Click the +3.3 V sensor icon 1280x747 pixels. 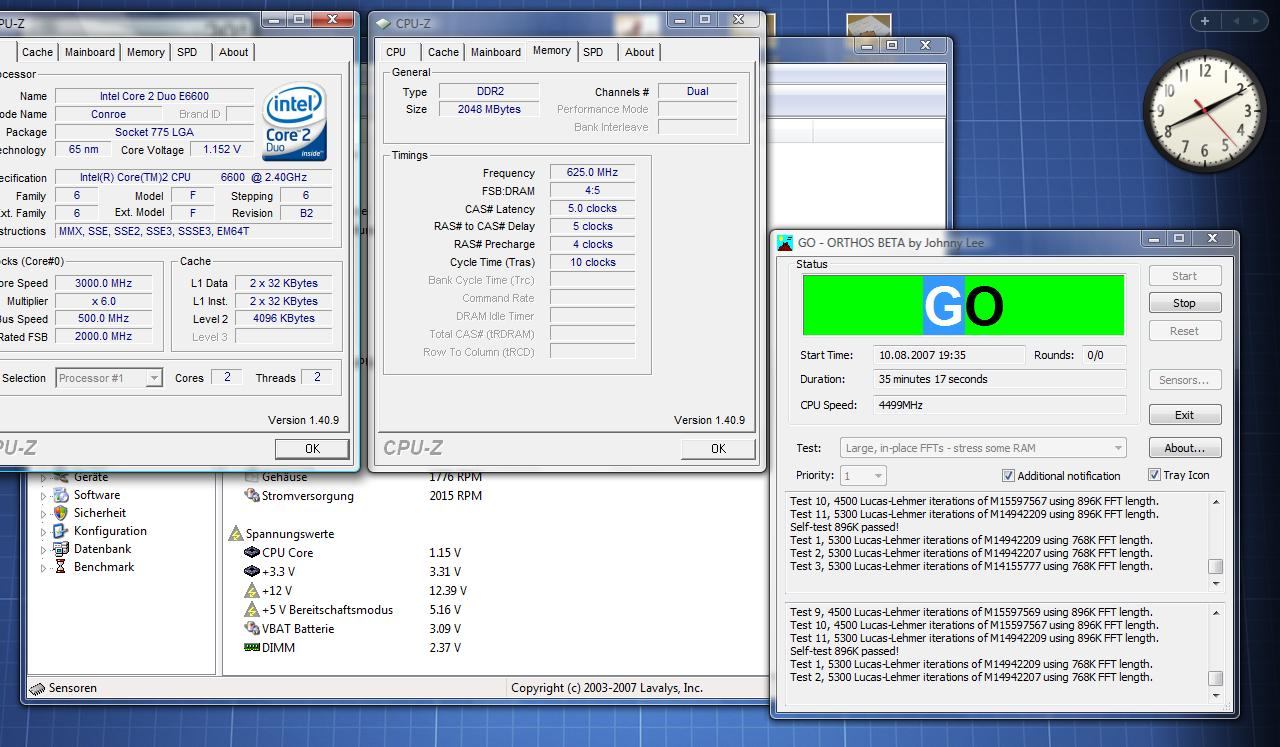point(252,571)
